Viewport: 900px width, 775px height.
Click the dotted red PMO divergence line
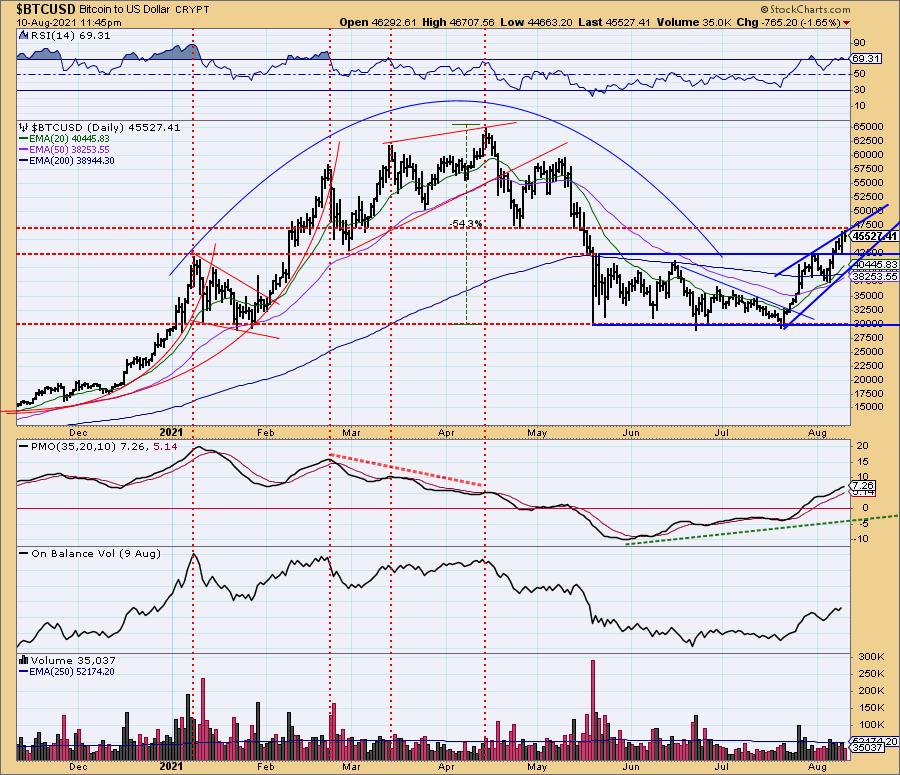pyautogui.click(x=406, y=471)
